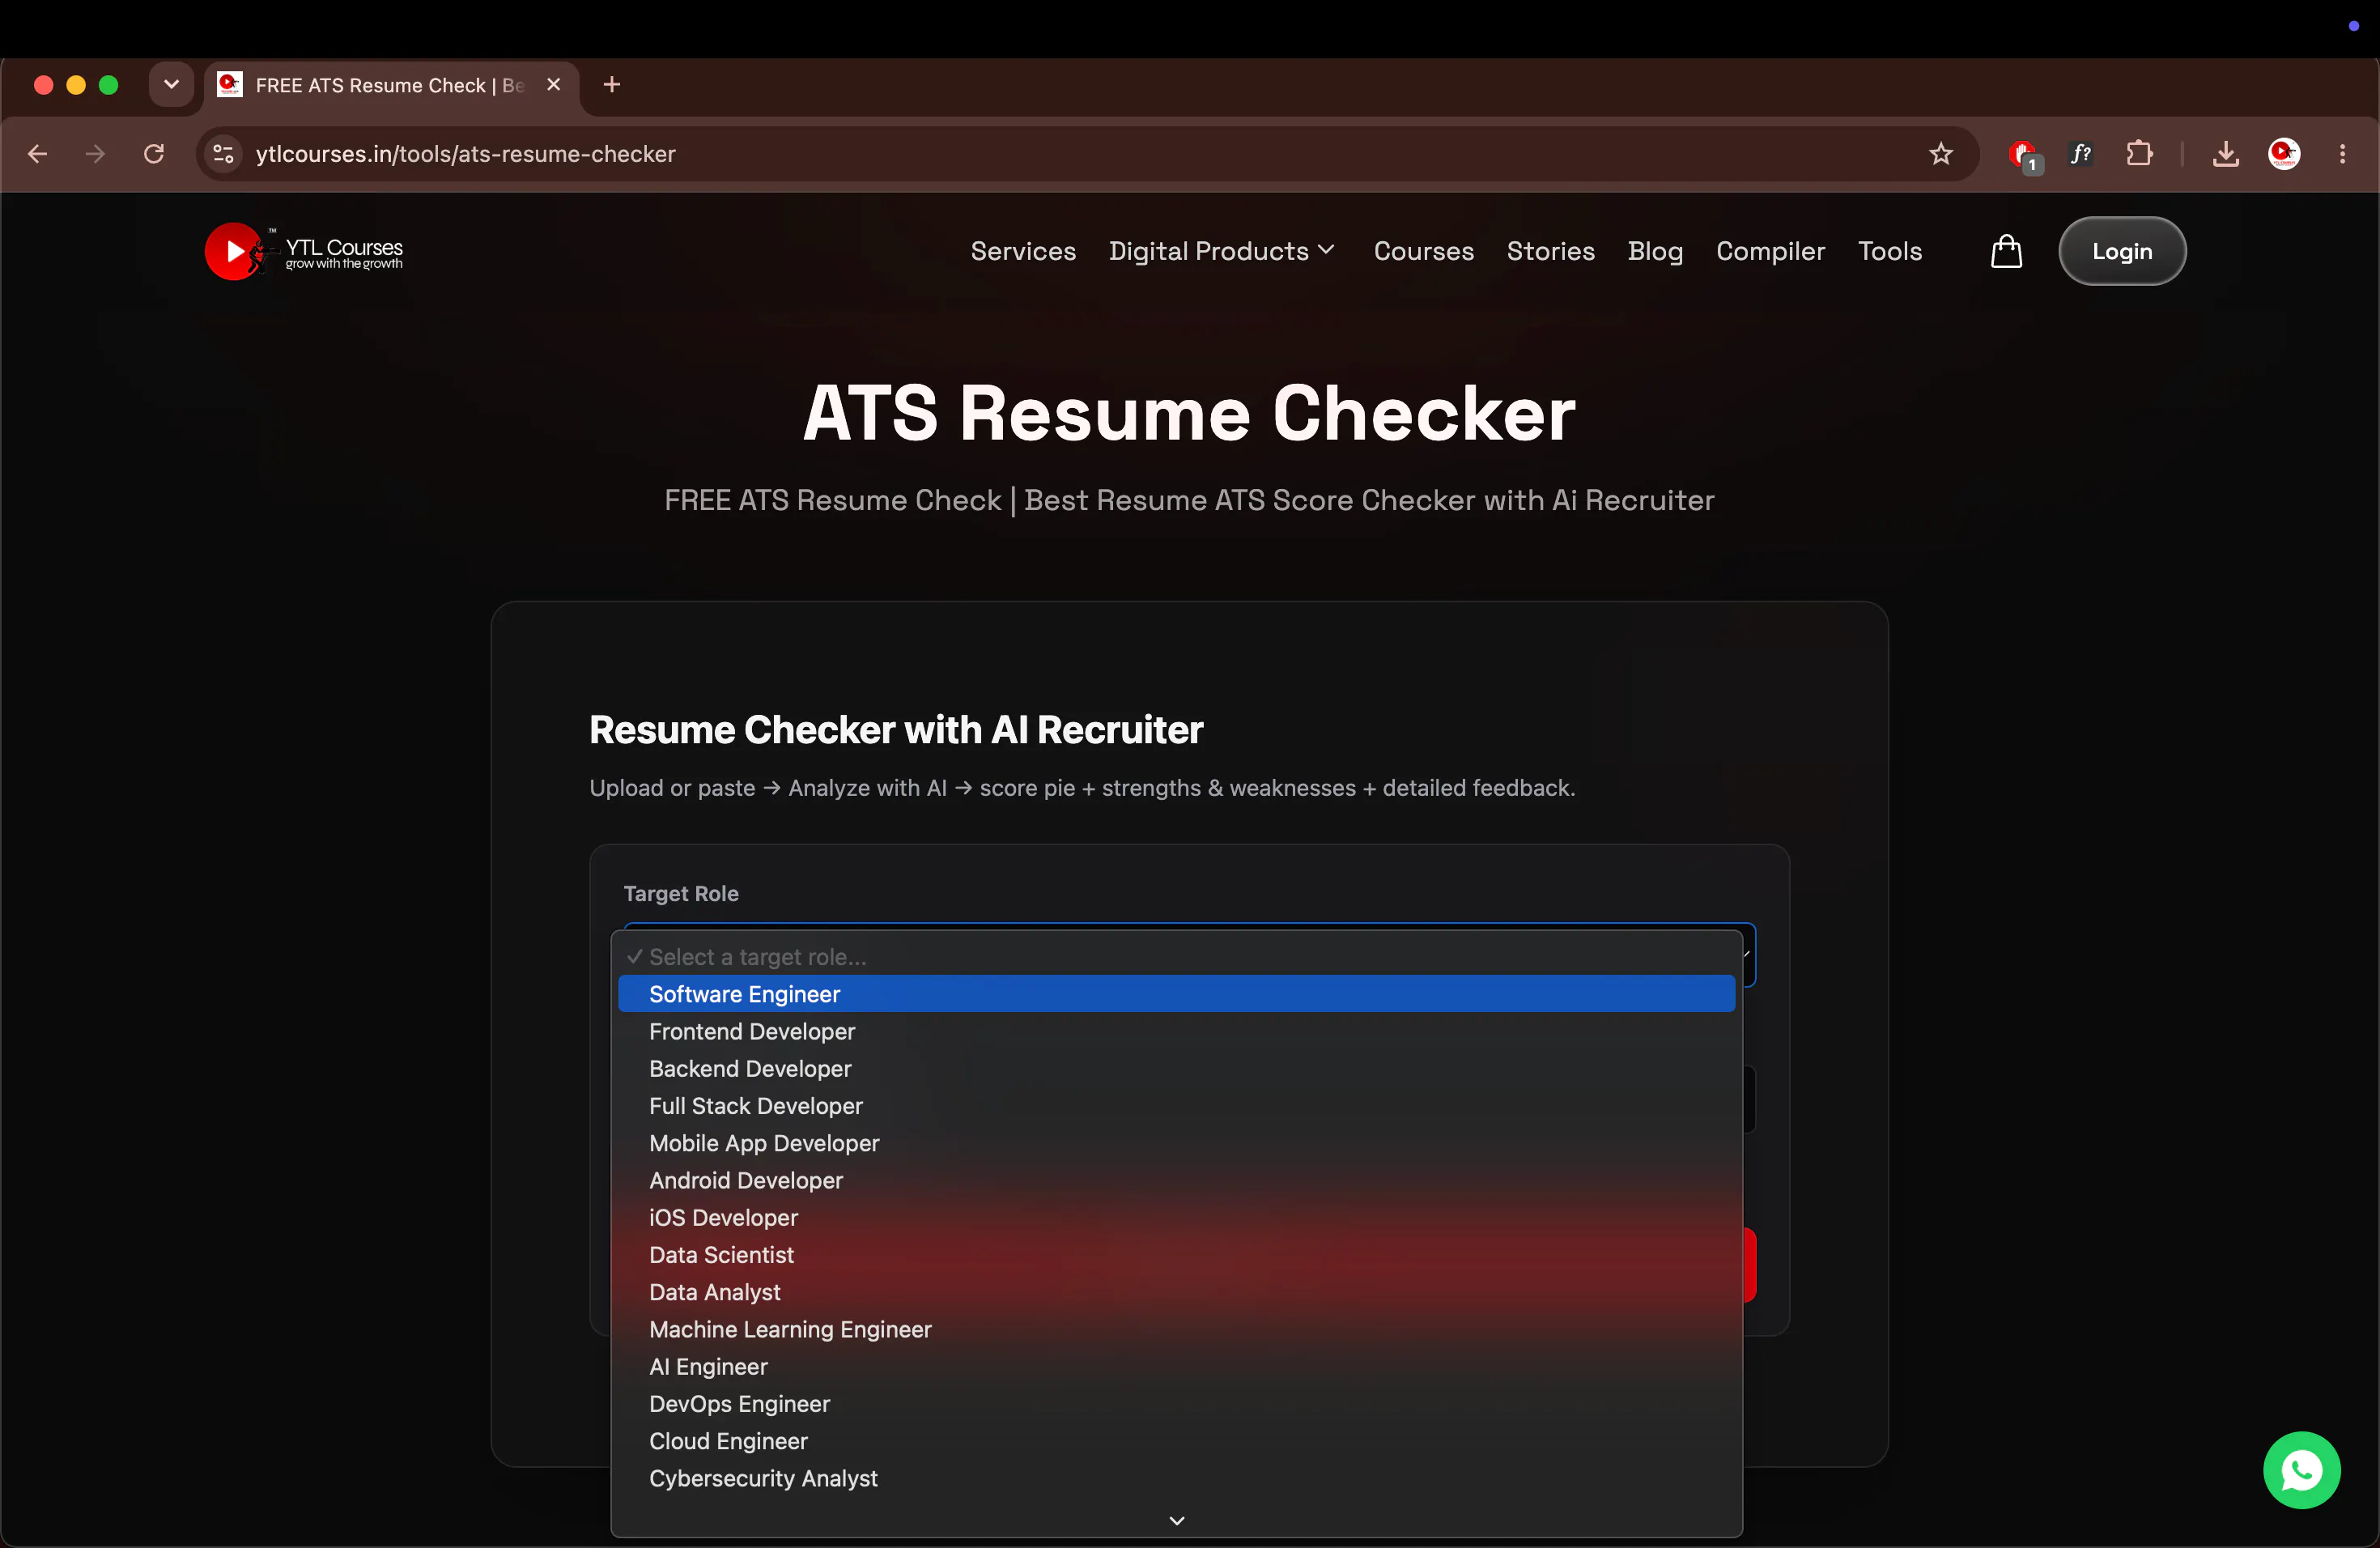Viewport: 2380px width, 1548px height.
Task: Select Frontend Developer role
Action: tap(1176, 1031)
